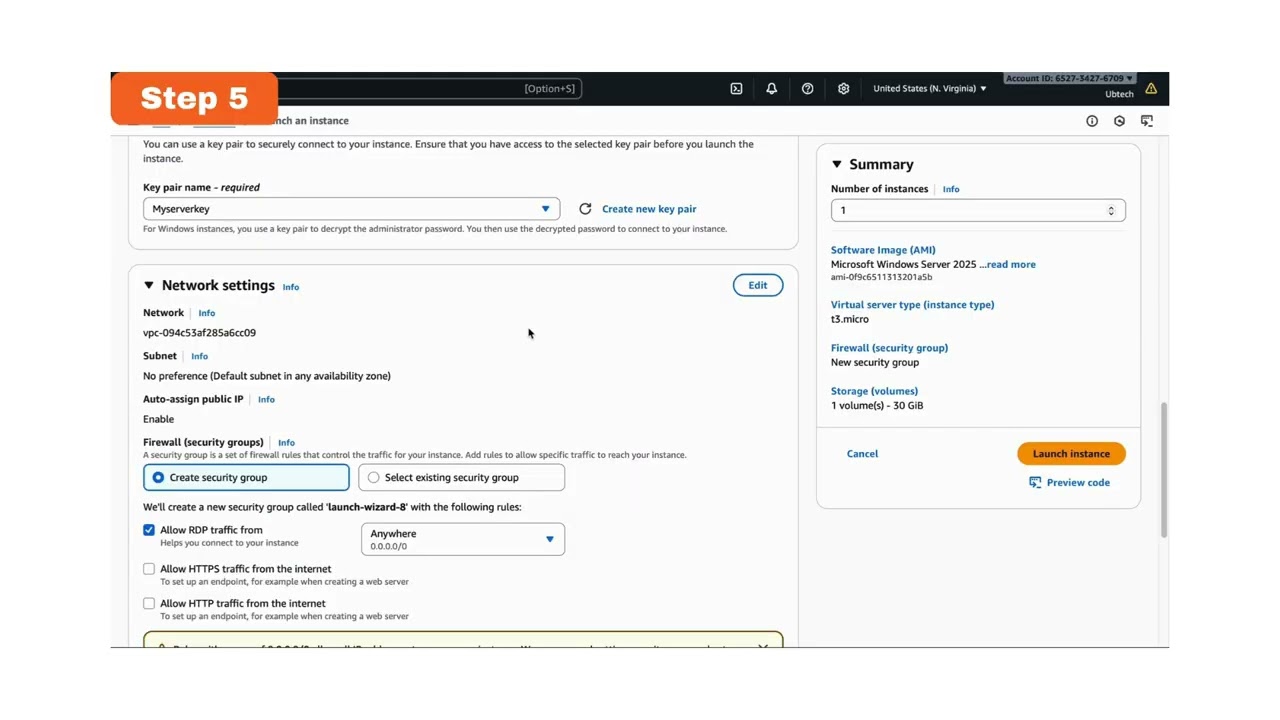Uncheck Allow RDP traffic from
This screenshot has width=1280, height=720.
(x=149, y=530)
